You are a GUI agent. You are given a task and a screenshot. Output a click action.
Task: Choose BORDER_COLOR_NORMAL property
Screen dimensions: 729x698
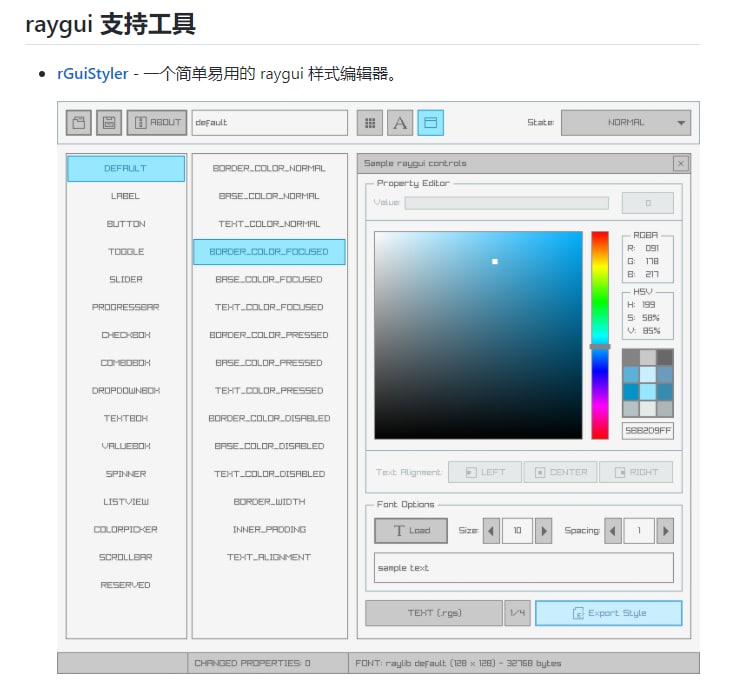[269, 168]
